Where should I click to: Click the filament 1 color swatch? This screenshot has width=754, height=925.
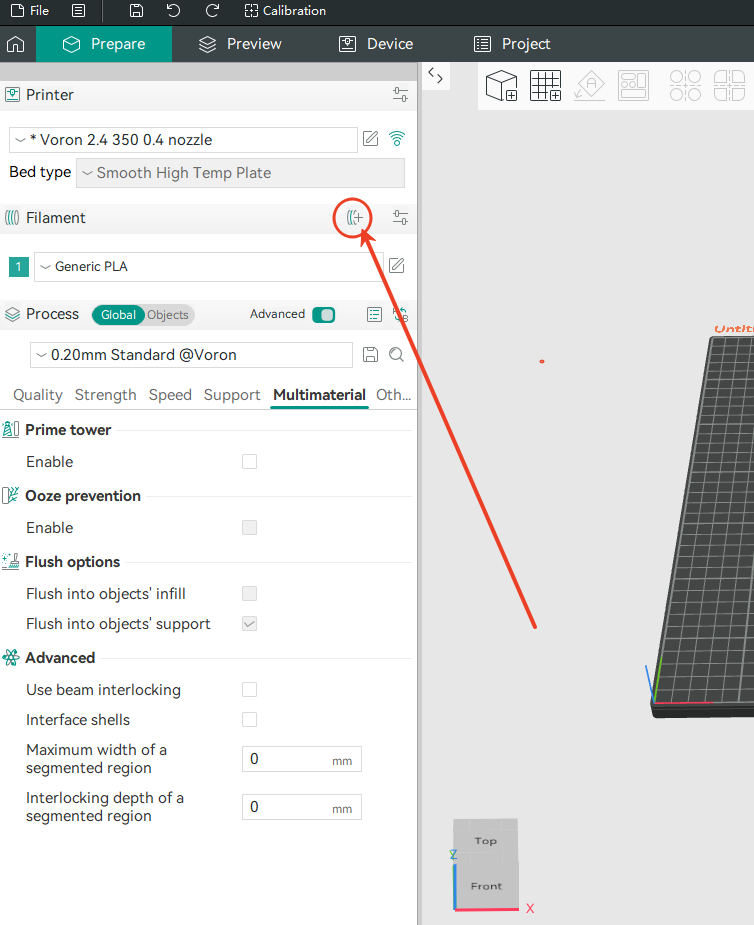[x=19, y=267]
